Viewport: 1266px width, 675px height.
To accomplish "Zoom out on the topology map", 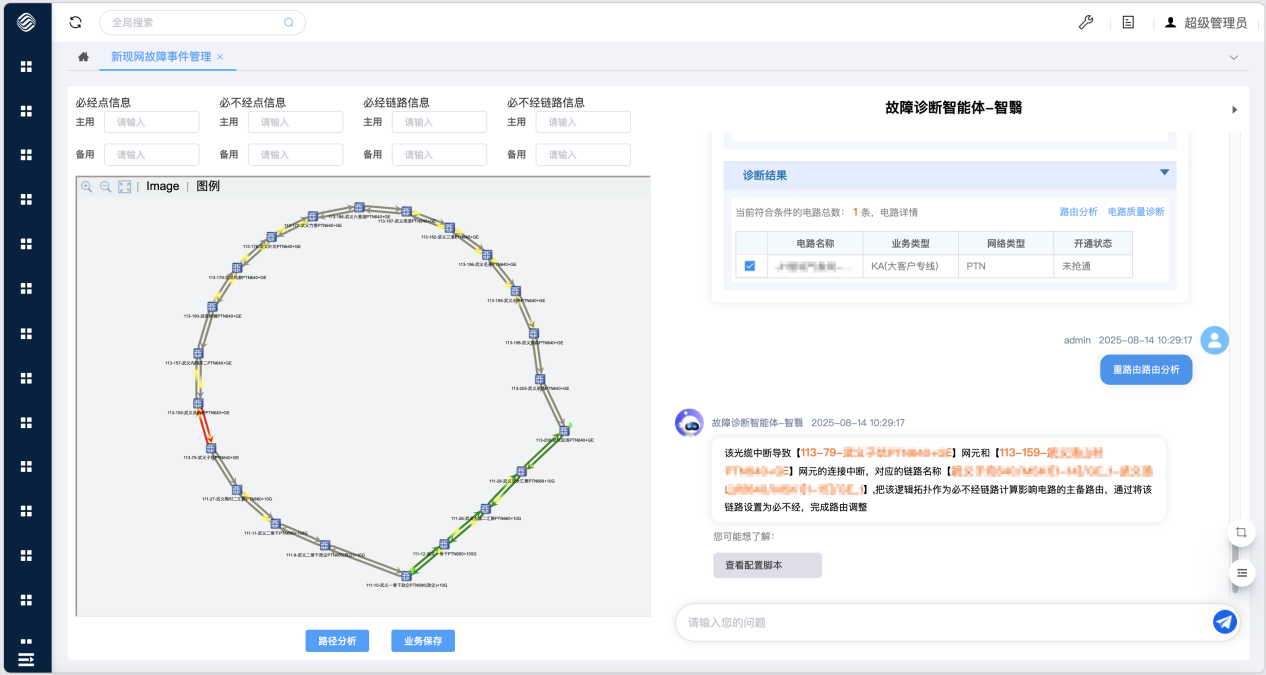I will click(104, 187).
